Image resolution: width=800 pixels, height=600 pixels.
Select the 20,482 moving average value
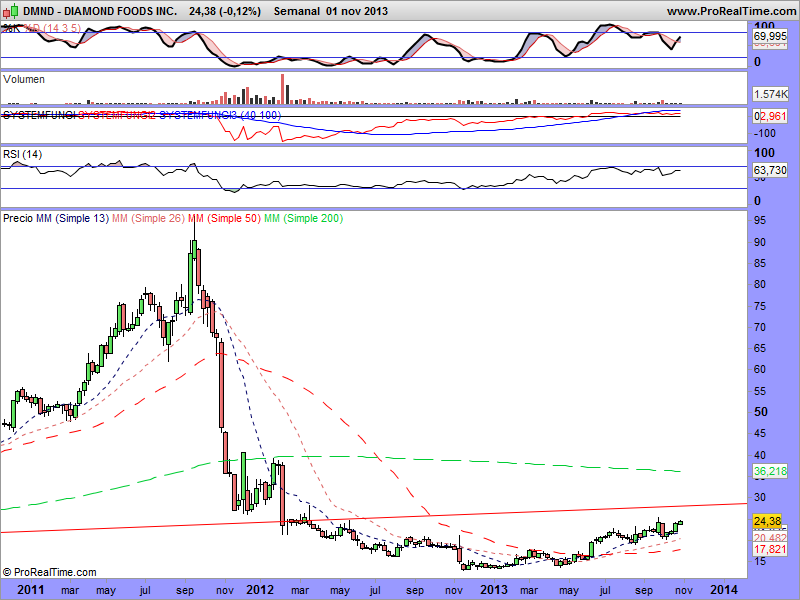click(770, 538)
